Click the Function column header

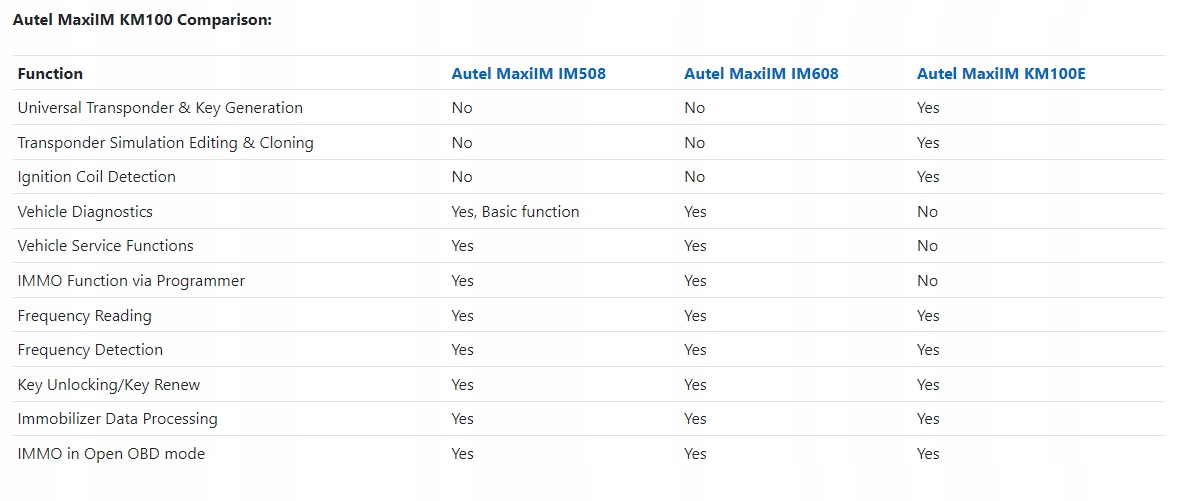click(x=50, y=73)
